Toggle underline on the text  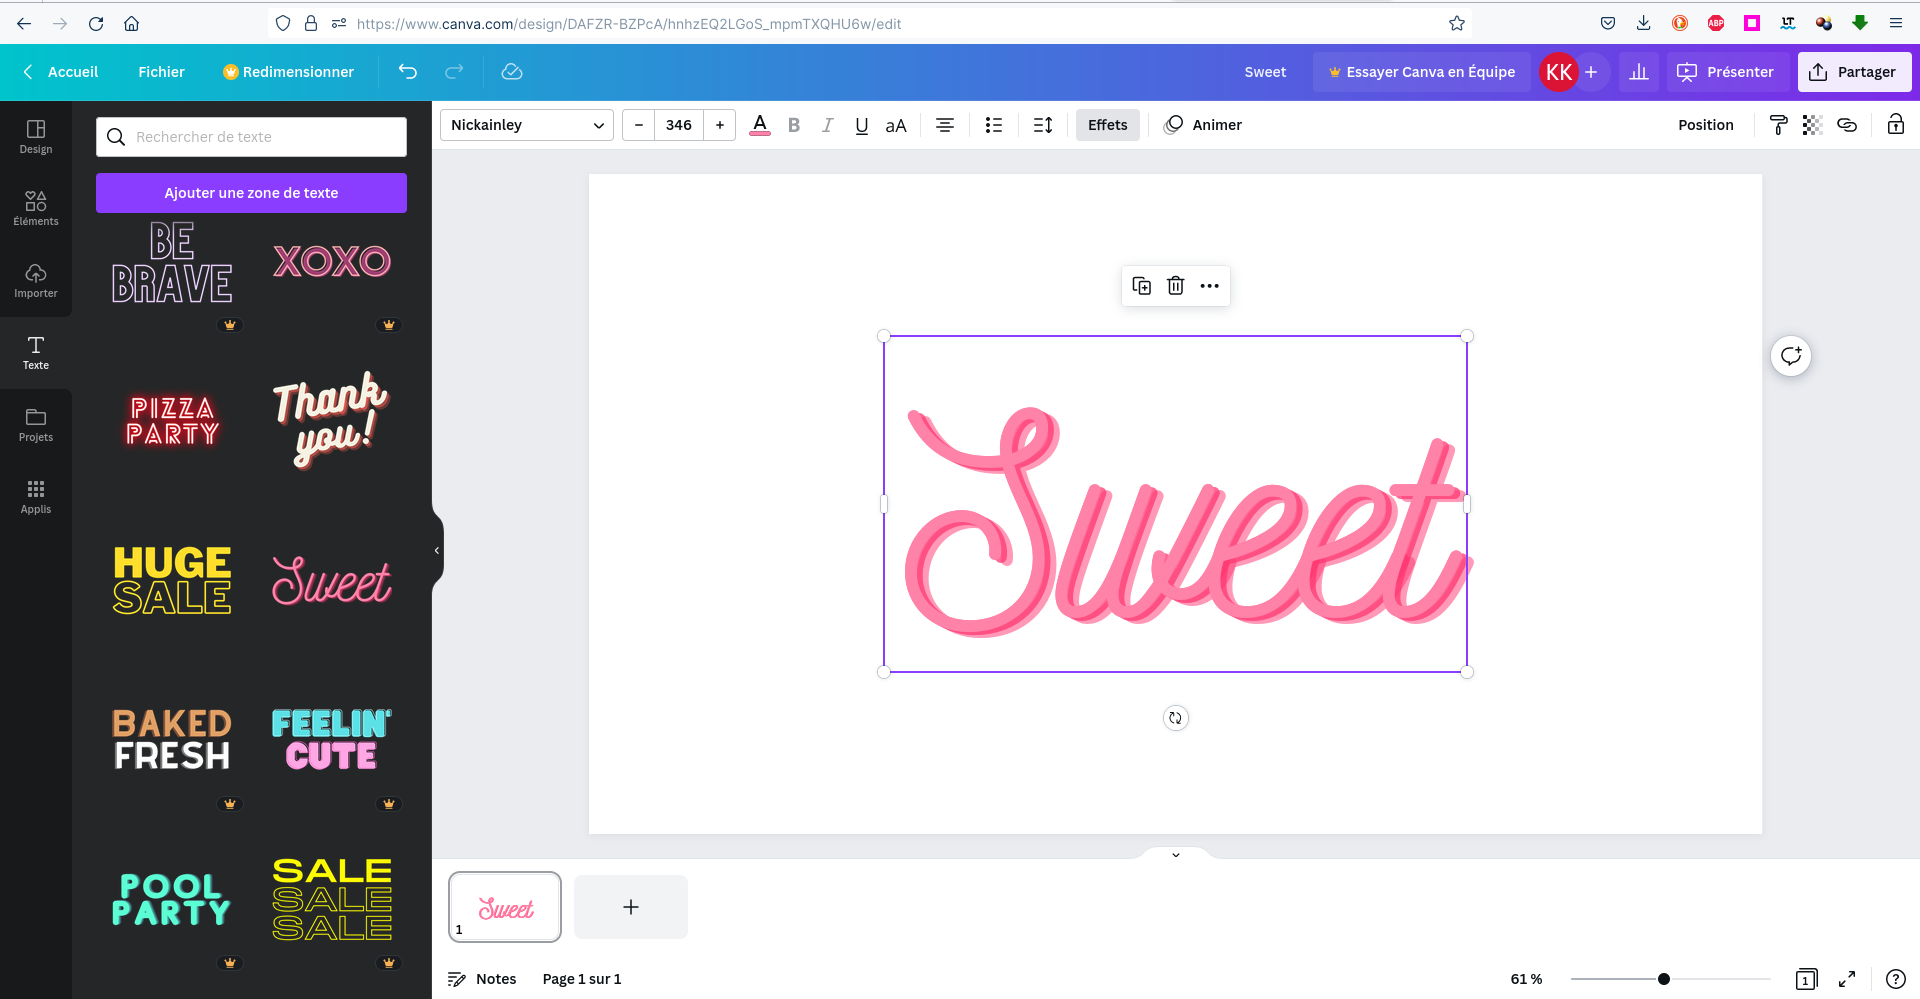pyautogui.click(x=861, y=125)
